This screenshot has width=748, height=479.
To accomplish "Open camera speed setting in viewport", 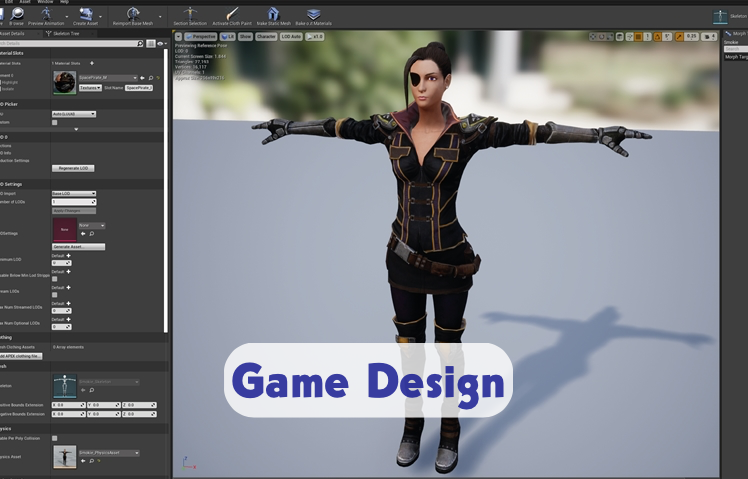I will click(x=710, y=36).
